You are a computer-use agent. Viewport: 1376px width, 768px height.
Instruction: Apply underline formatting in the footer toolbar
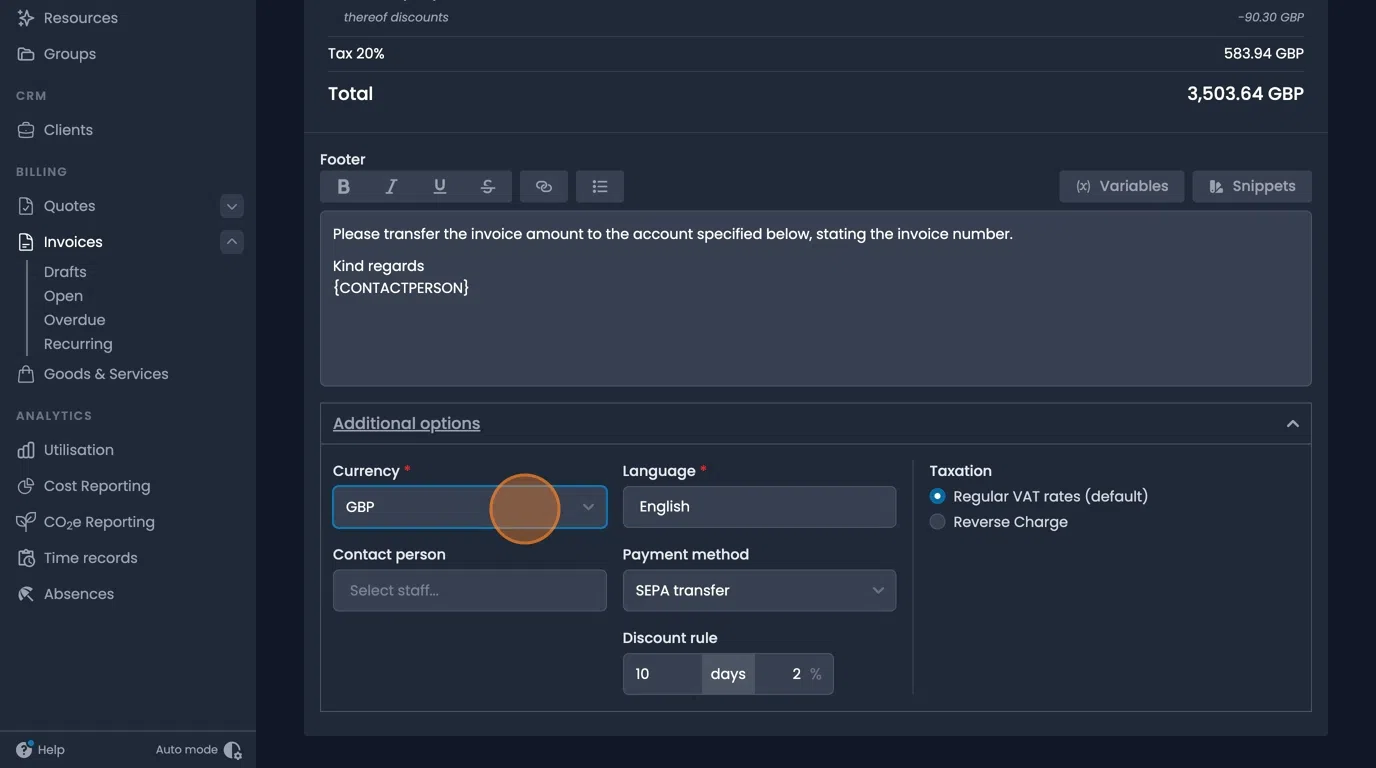(439, 186)
